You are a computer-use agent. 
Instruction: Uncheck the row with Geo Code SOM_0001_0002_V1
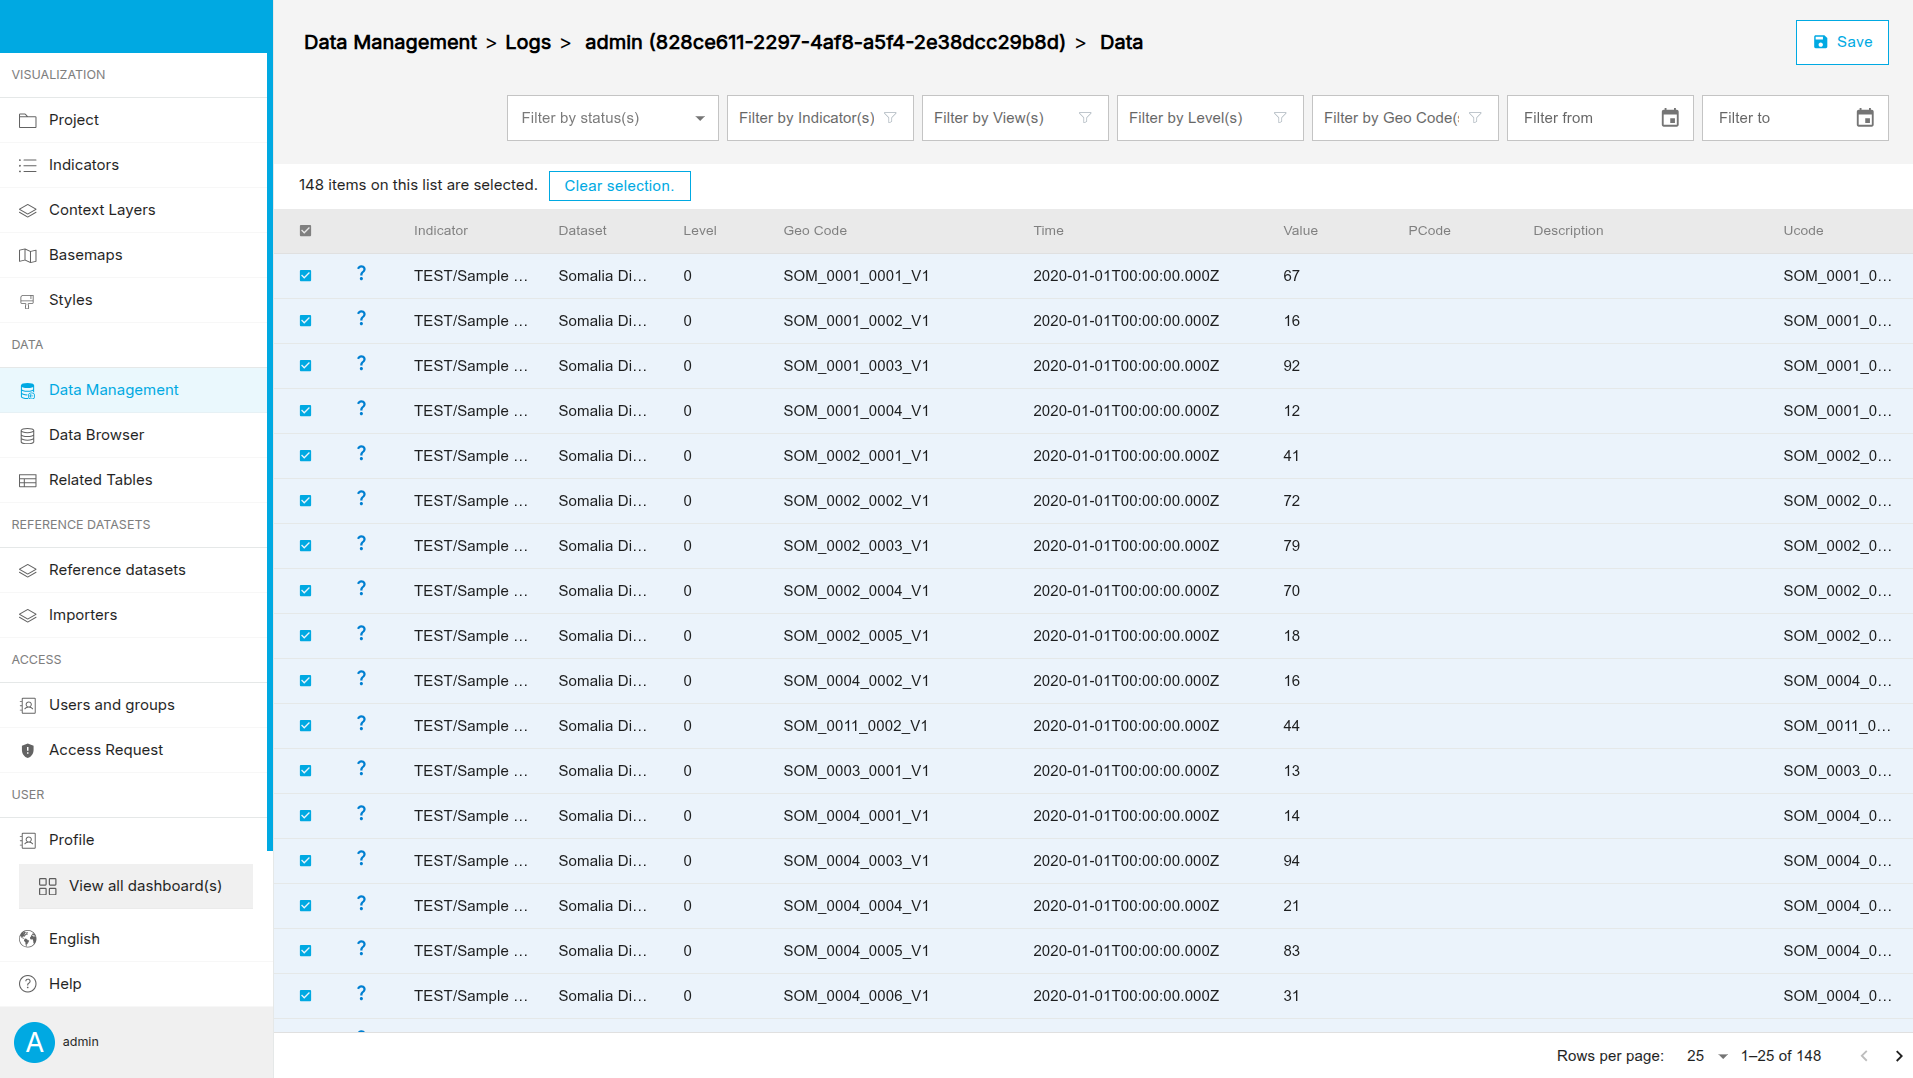pyautogui.click(x=306, y=321)
